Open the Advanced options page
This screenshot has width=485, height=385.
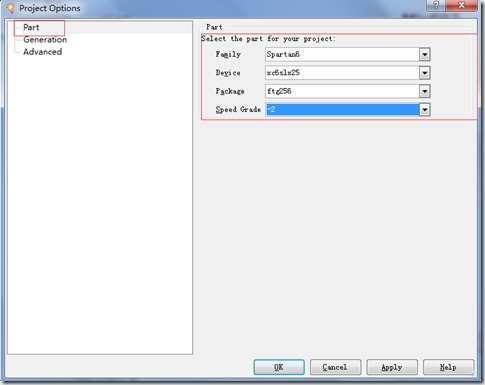42,52
